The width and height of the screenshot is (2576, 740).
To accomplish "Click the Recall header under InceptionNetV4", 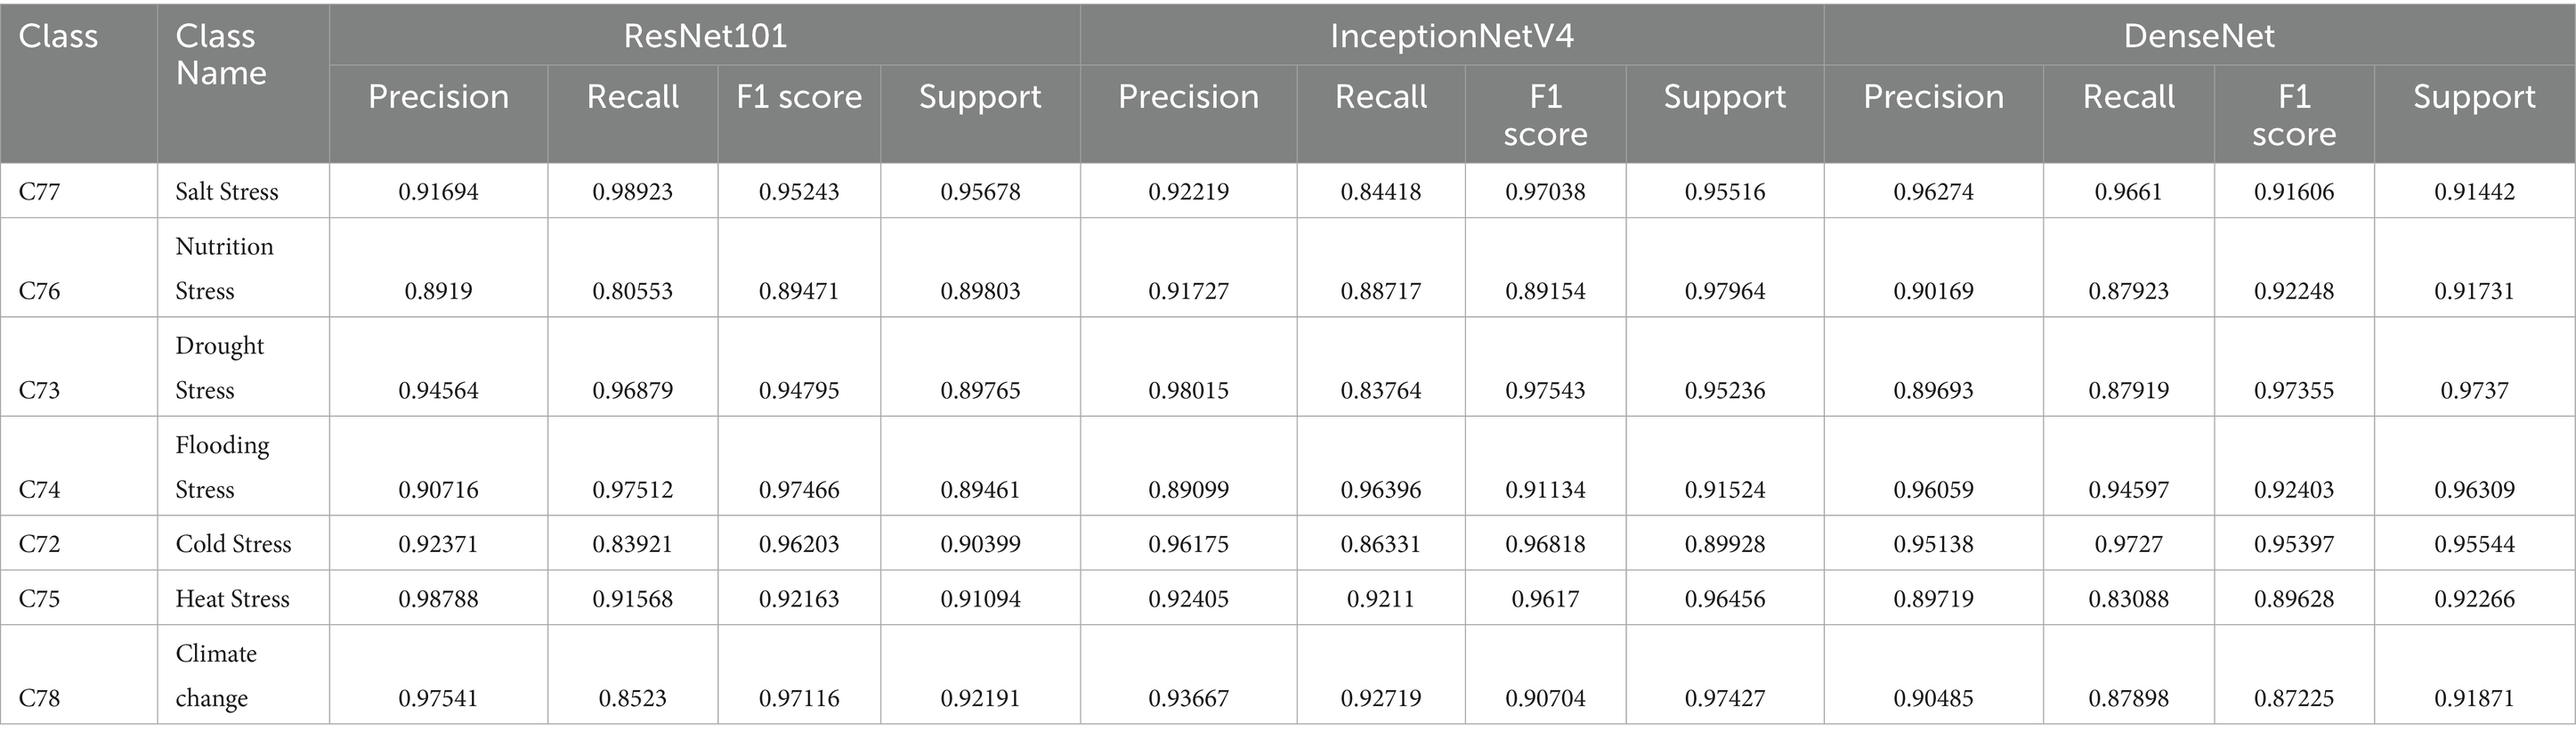I will tap(1380, 97).
